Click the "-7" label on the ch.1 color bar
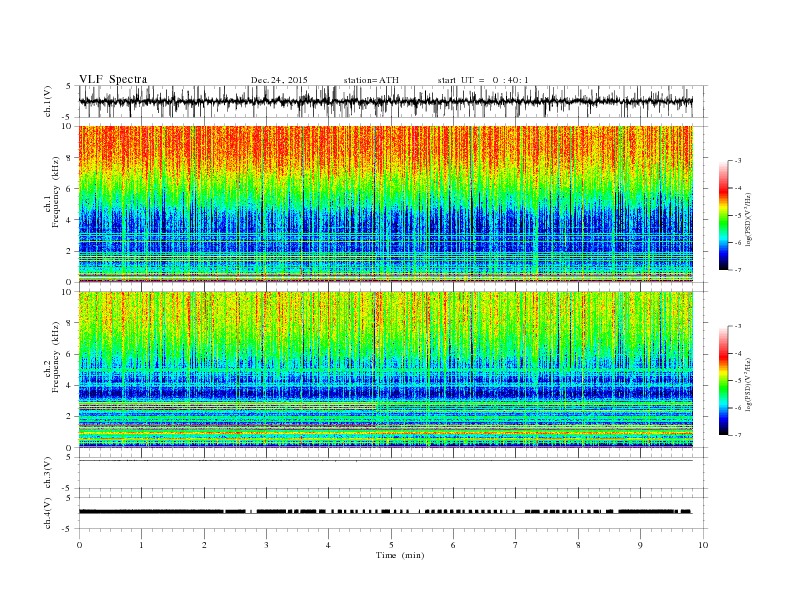Viewport: 792px width, 612px height. (737, 270)
